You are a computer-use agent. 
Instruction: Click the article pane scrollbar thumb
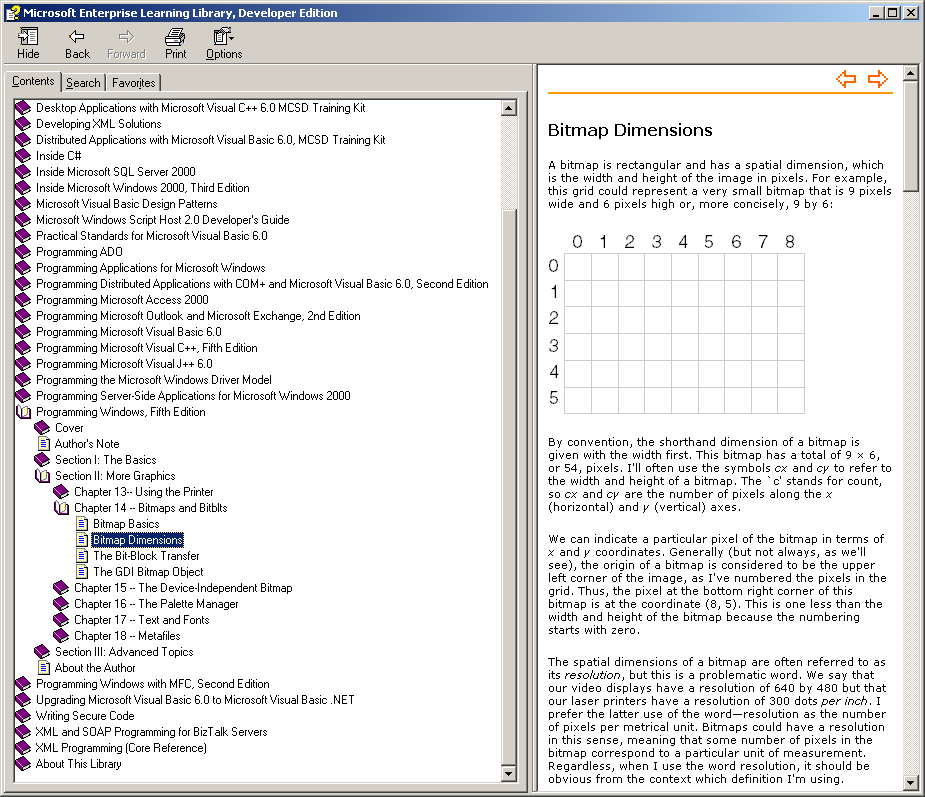pyautogui.click(x=910, y=136)
